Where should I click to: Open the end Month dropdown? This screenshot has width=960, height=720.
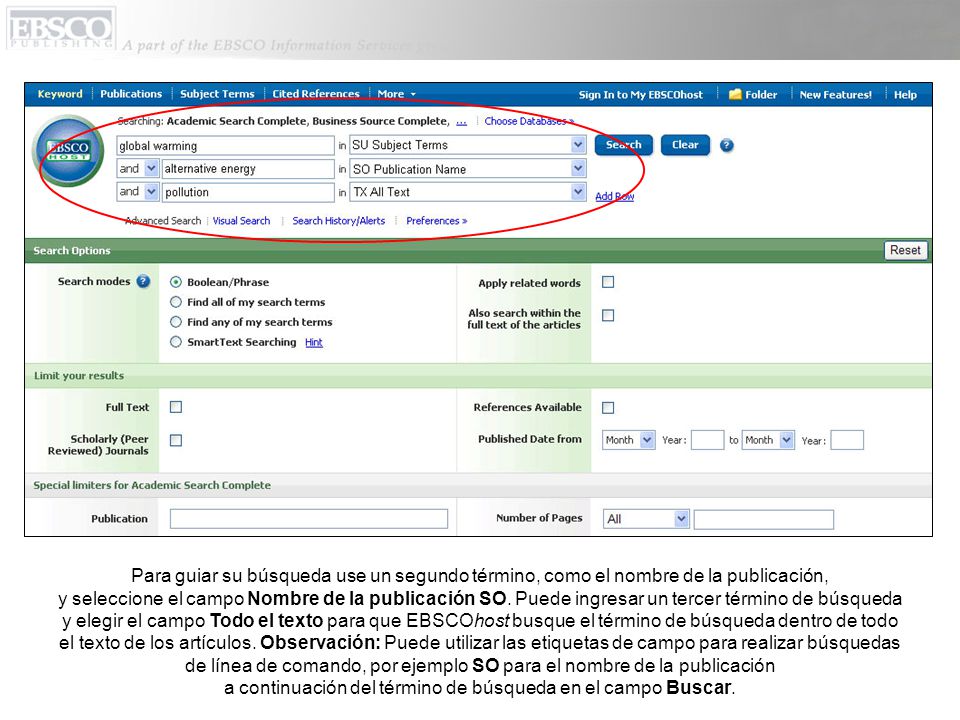[768, 440]
